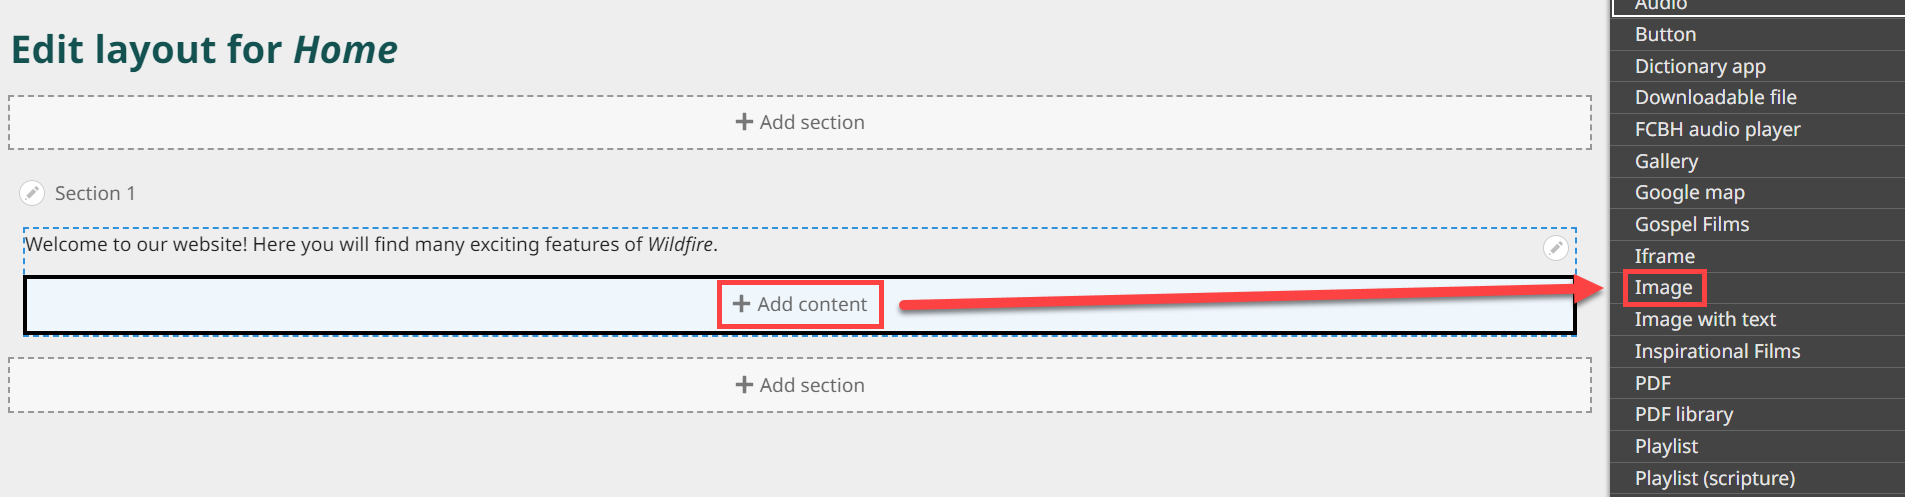Pick PDF library content type

pos(1683,415)
